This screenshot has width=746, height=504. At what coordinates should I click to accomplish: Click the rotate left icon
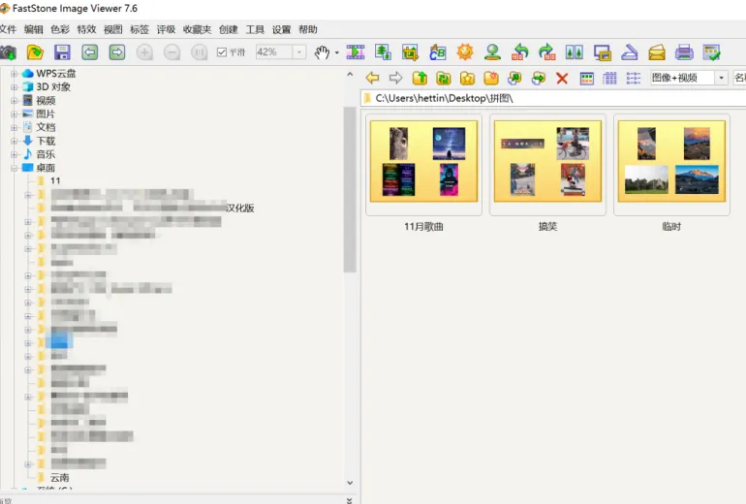520,52
